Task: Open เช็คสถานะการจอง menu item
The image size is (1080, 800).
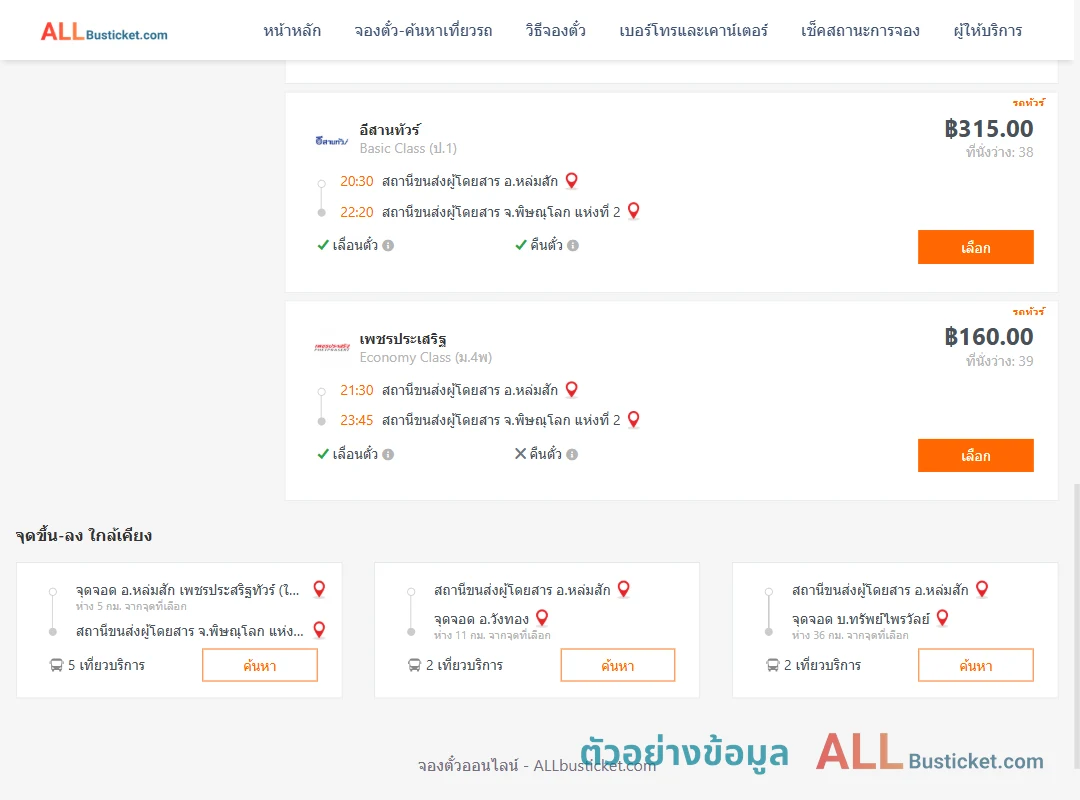Action: click(860, 31)
